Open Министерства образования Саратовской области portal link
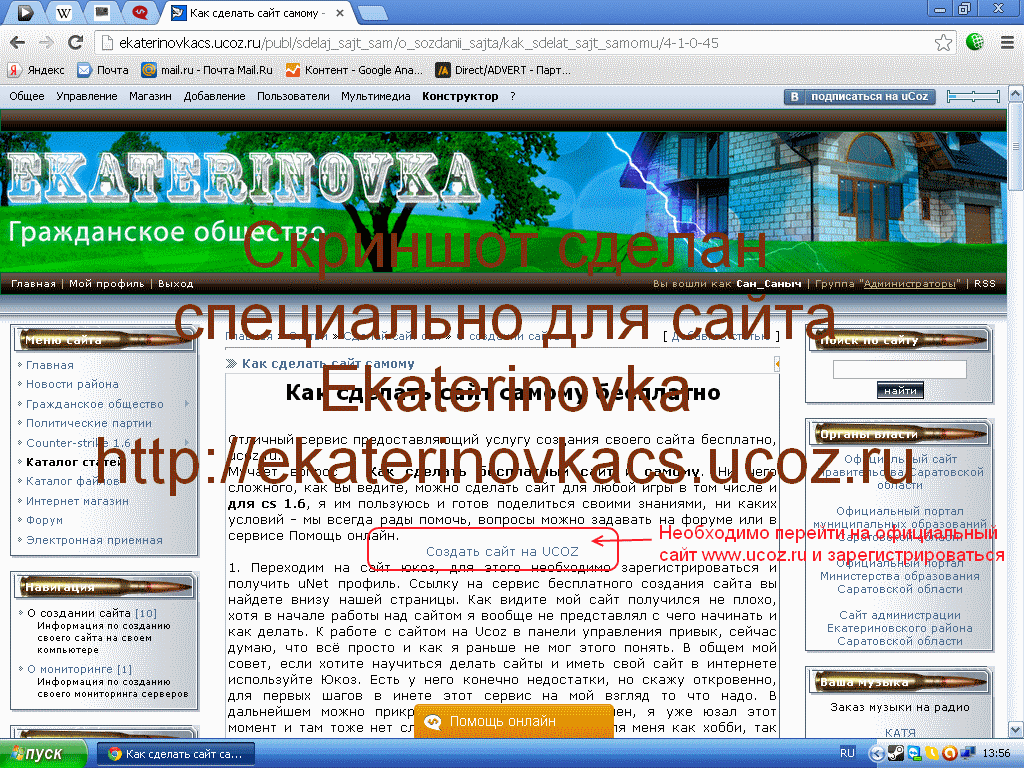 point(899,576)
